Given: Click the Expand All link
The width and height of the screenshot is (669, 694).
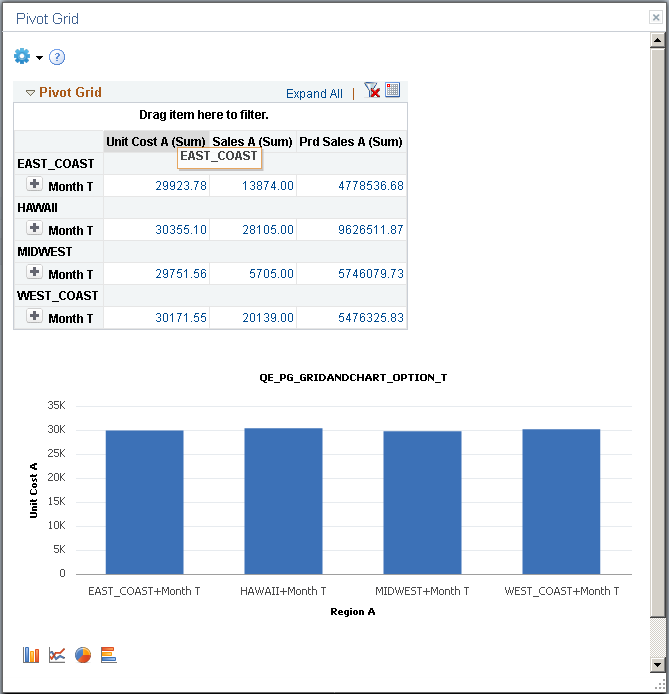Looking at the screenshot, I should click(314, 94).
